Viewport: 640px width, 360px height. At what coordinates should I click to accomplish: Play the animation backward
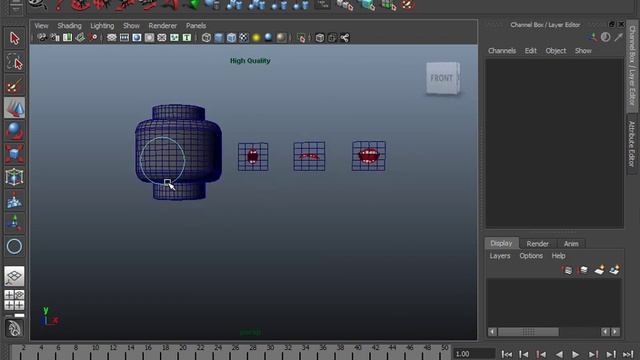click(559, 354)
